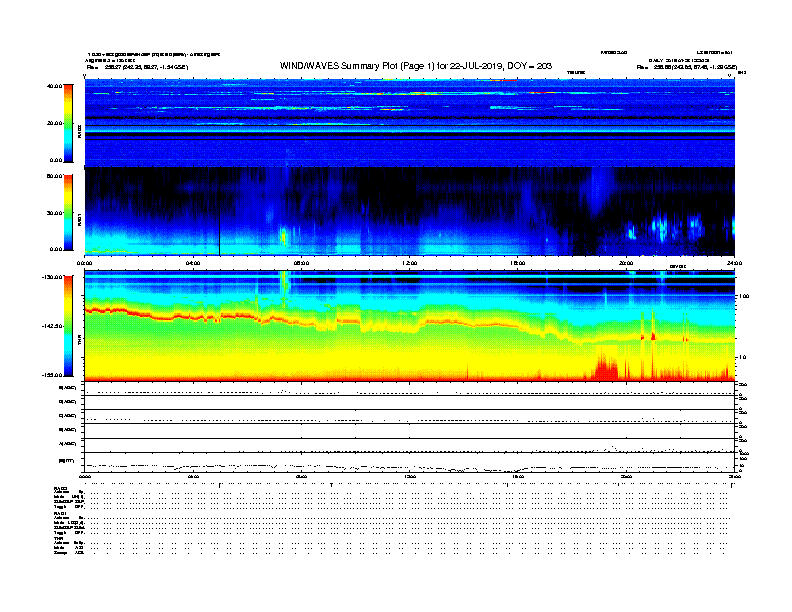Viewport: 792px width, 612px height.
Task: Click the RAD1 spectrogram panel
Action: 410,211
